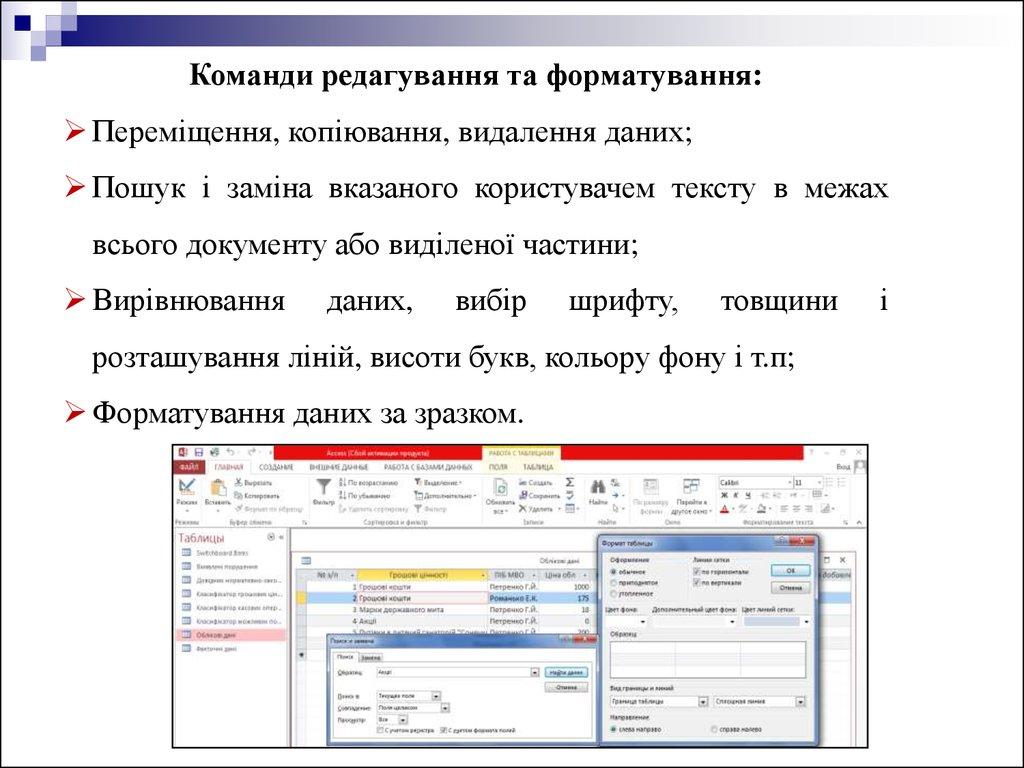This screenshot has height=768, width=1024.
Task: Click the Фильтр funnel icon
Action: point(324,487)
